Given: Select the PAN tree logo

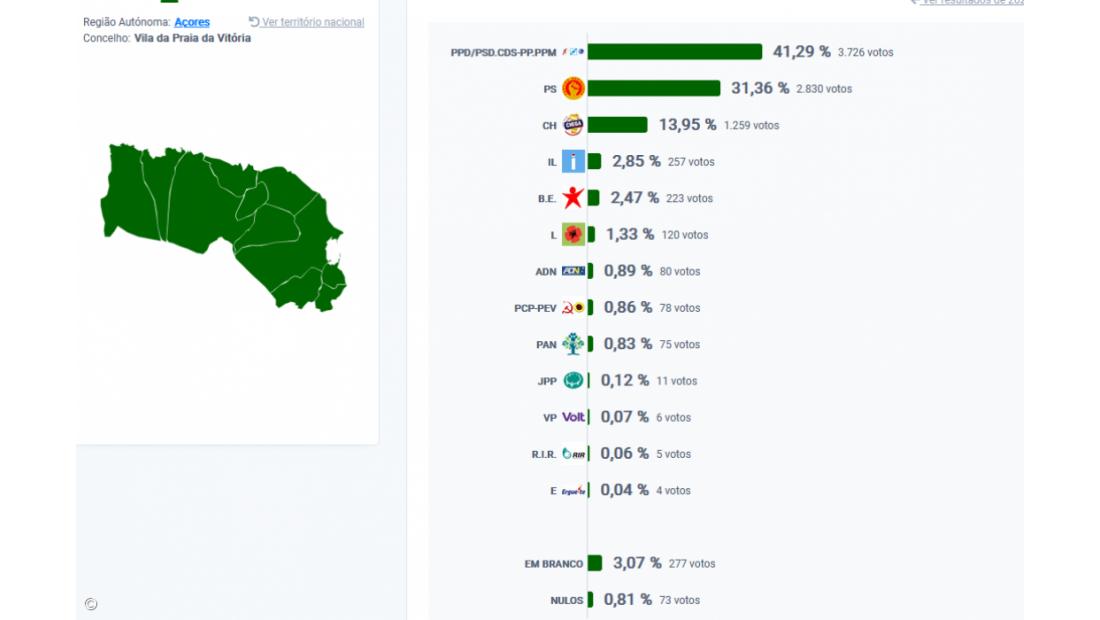Looking at the screenshot, I should pos(573,344).
